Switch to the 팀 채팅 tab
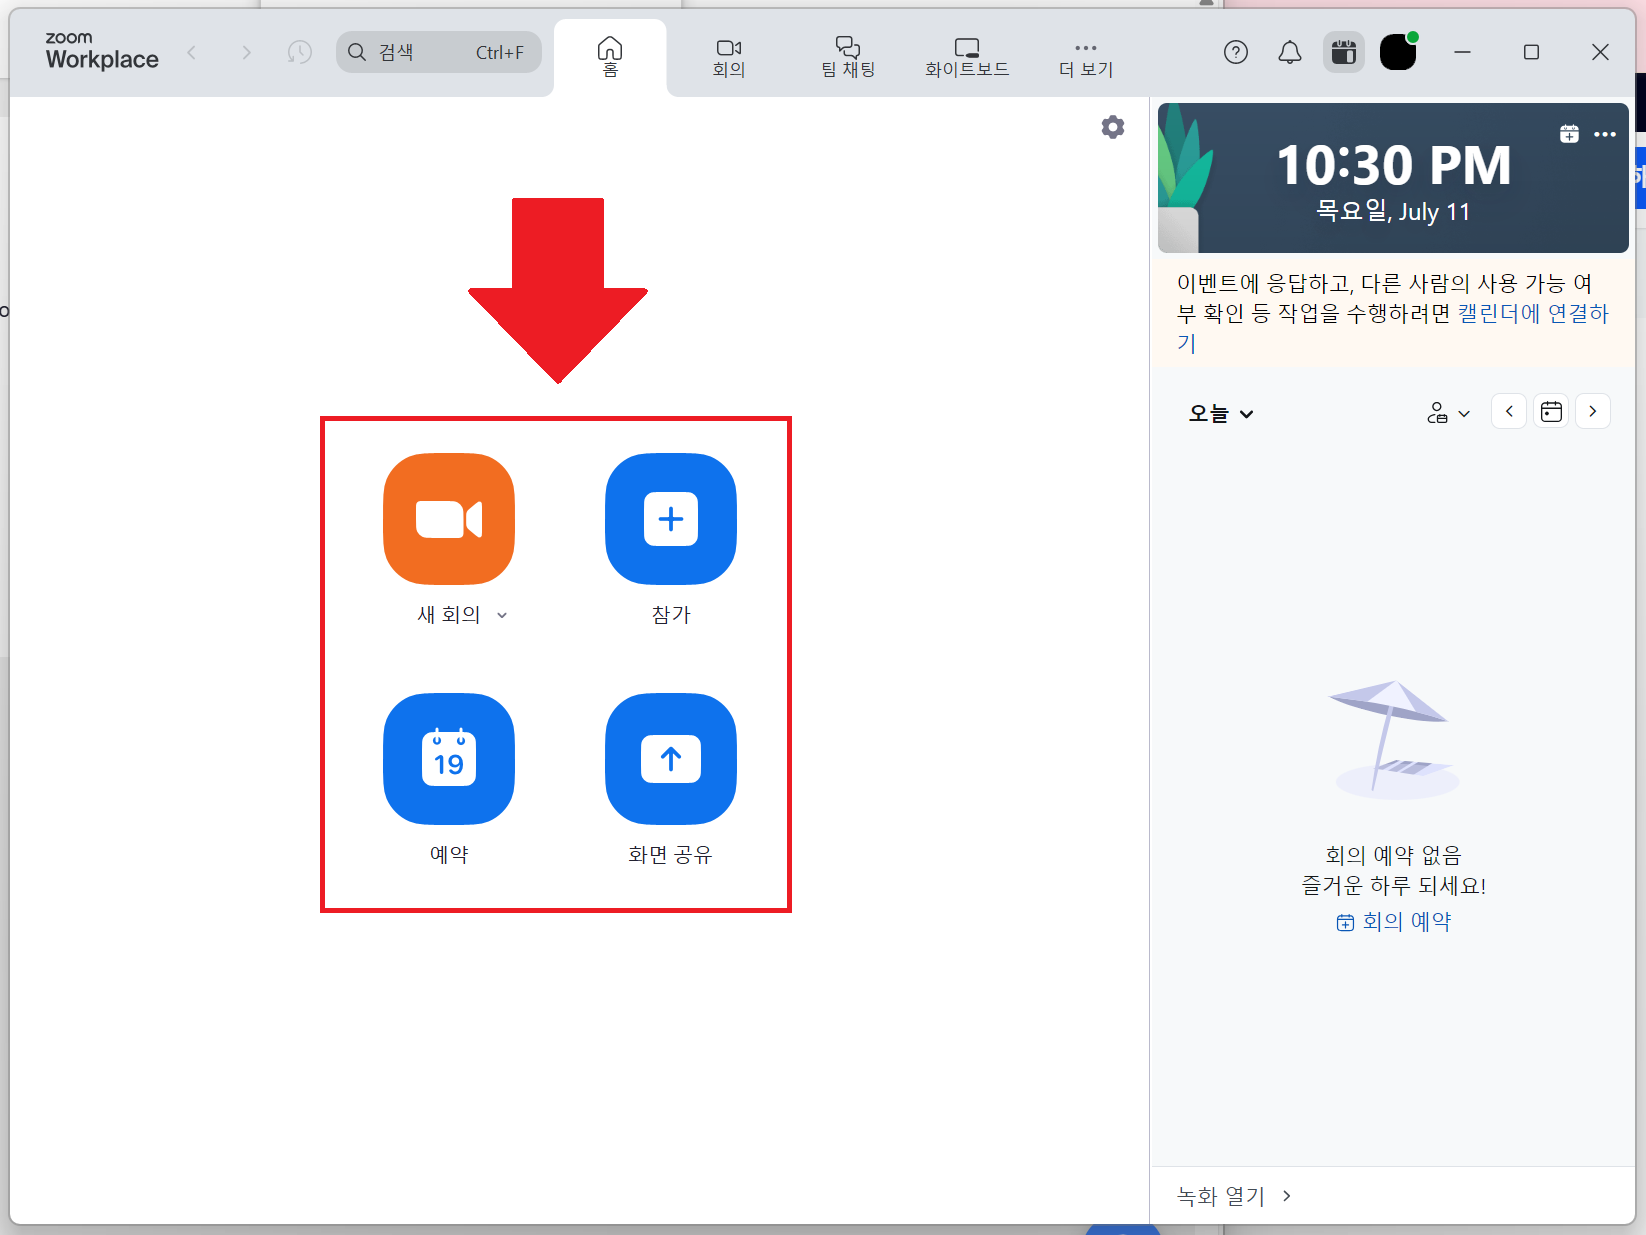Screen dimensions: 1646x1235 (x=847, y=57)
